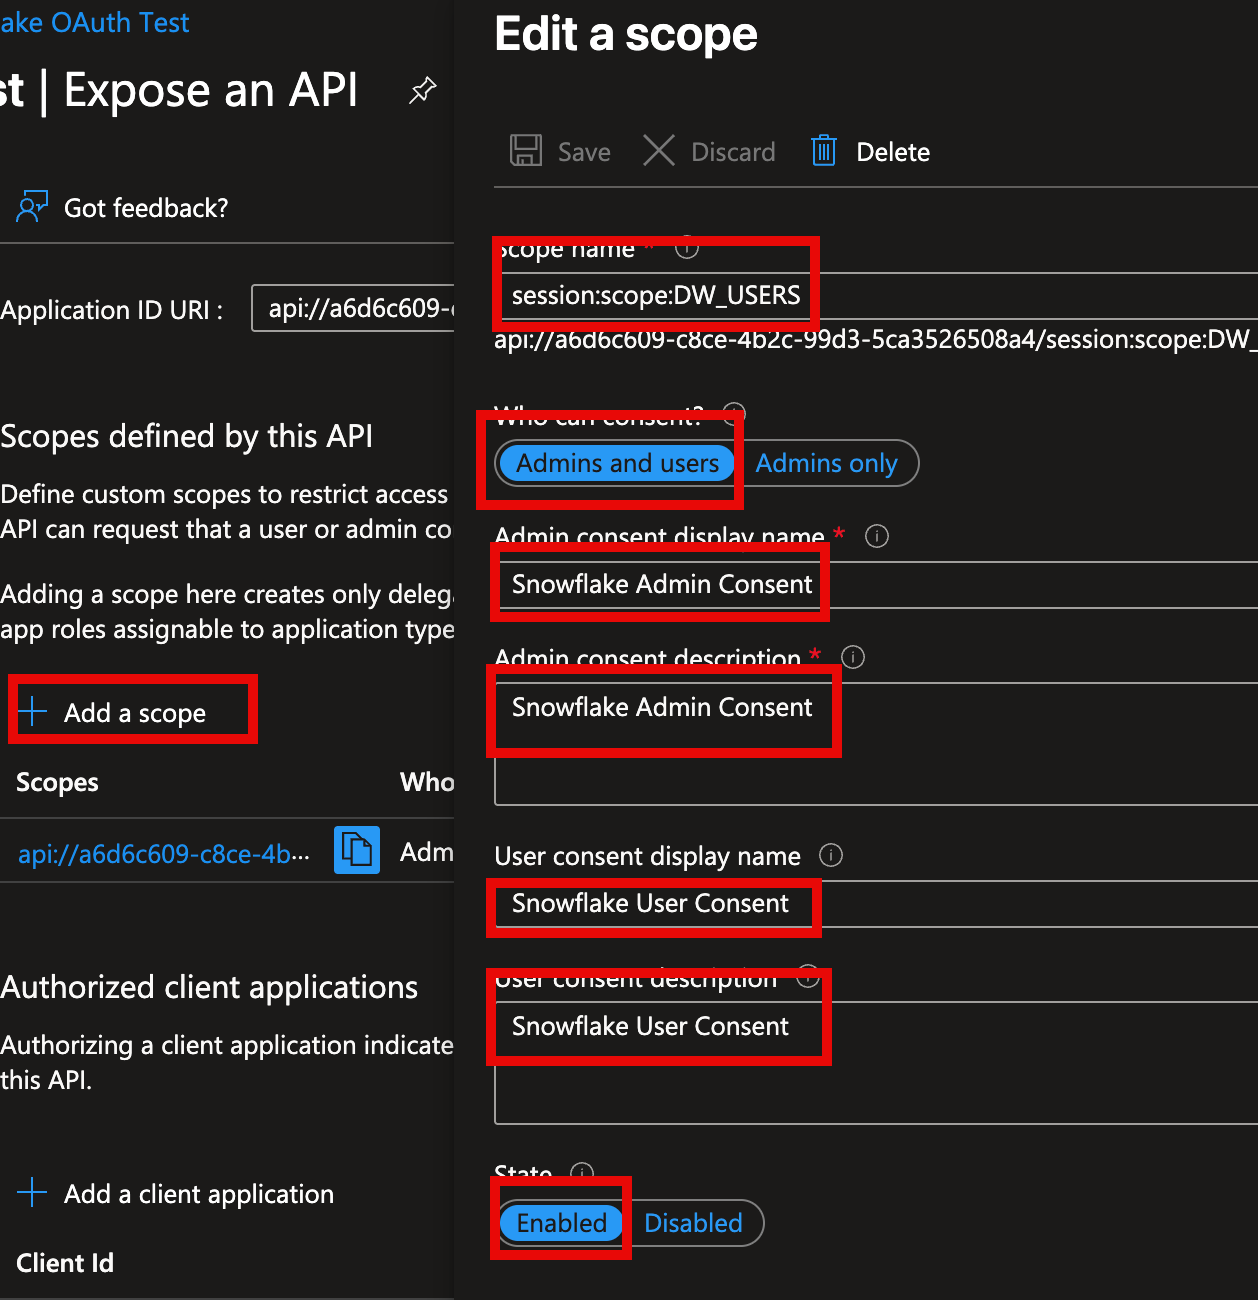Click info icon next to Admin consent display name

pyautogui.click(x=876, y=536)
